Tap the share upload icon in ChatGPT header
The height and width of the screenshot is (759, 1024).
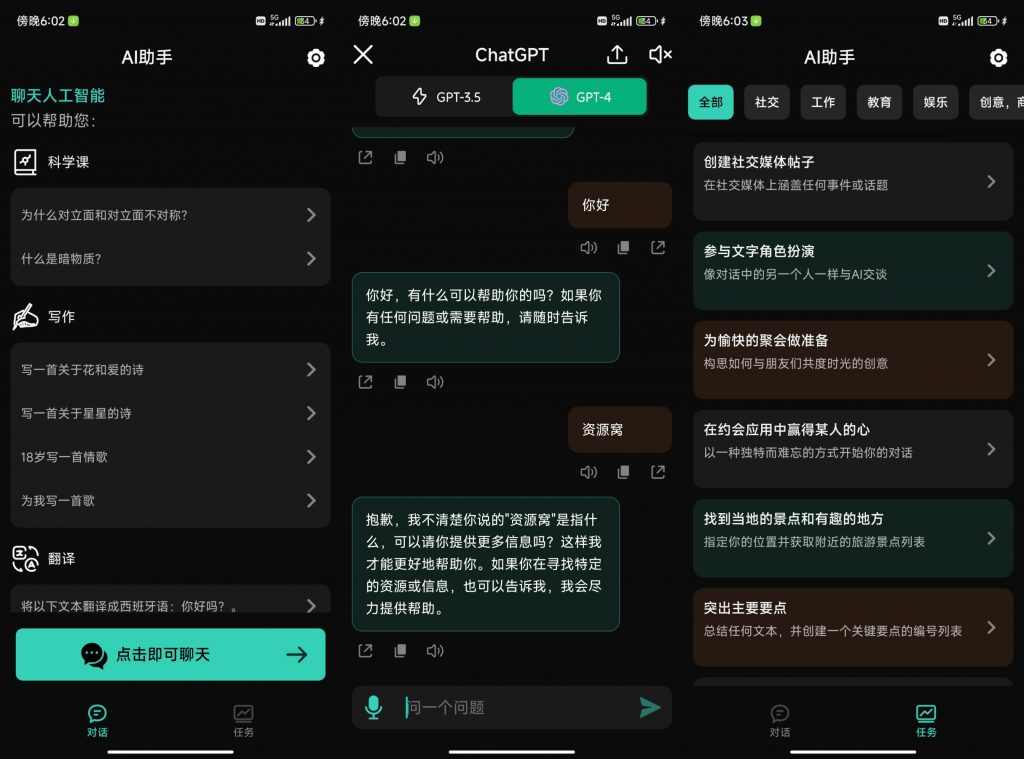[x=617, y=54]
